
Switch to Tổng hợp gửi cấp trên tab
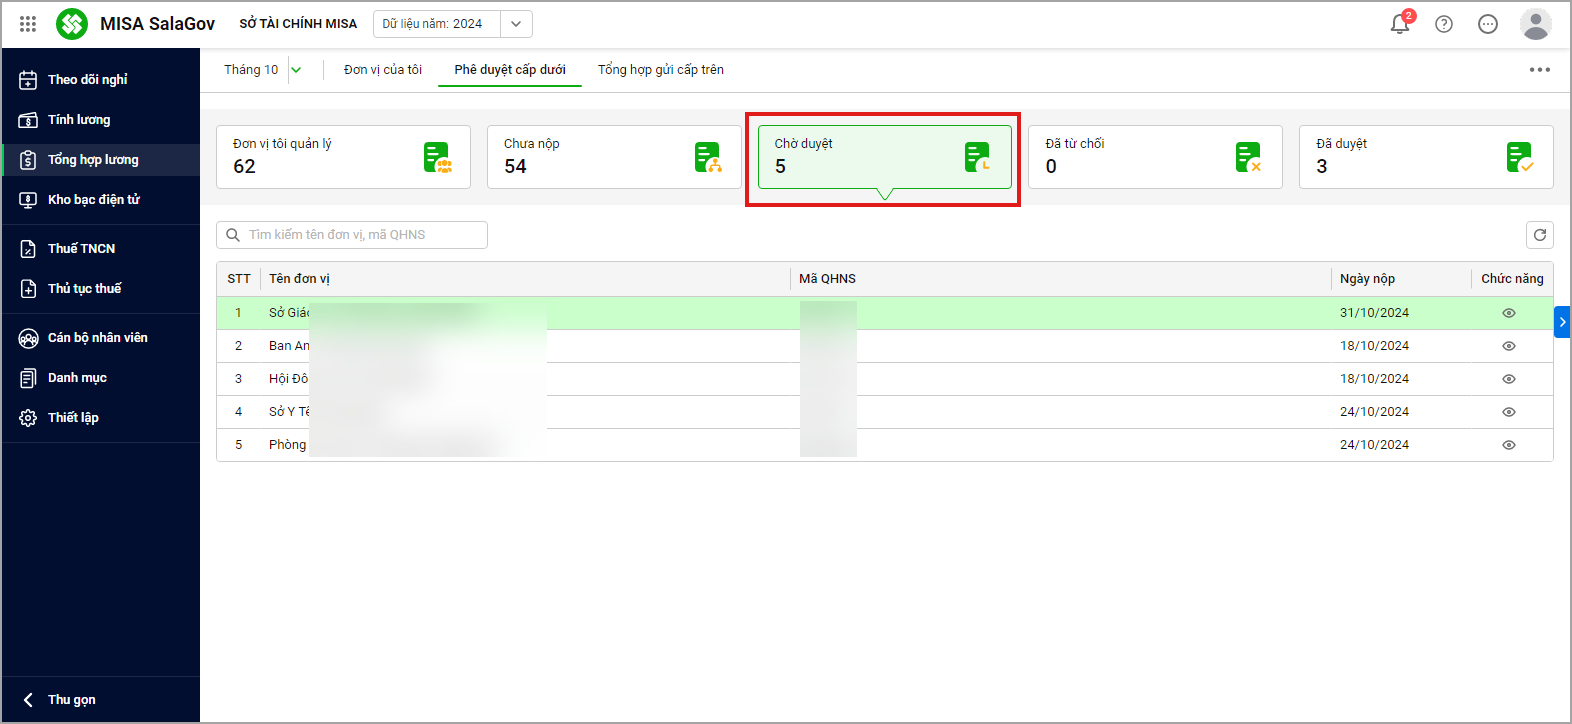[660, 70]
